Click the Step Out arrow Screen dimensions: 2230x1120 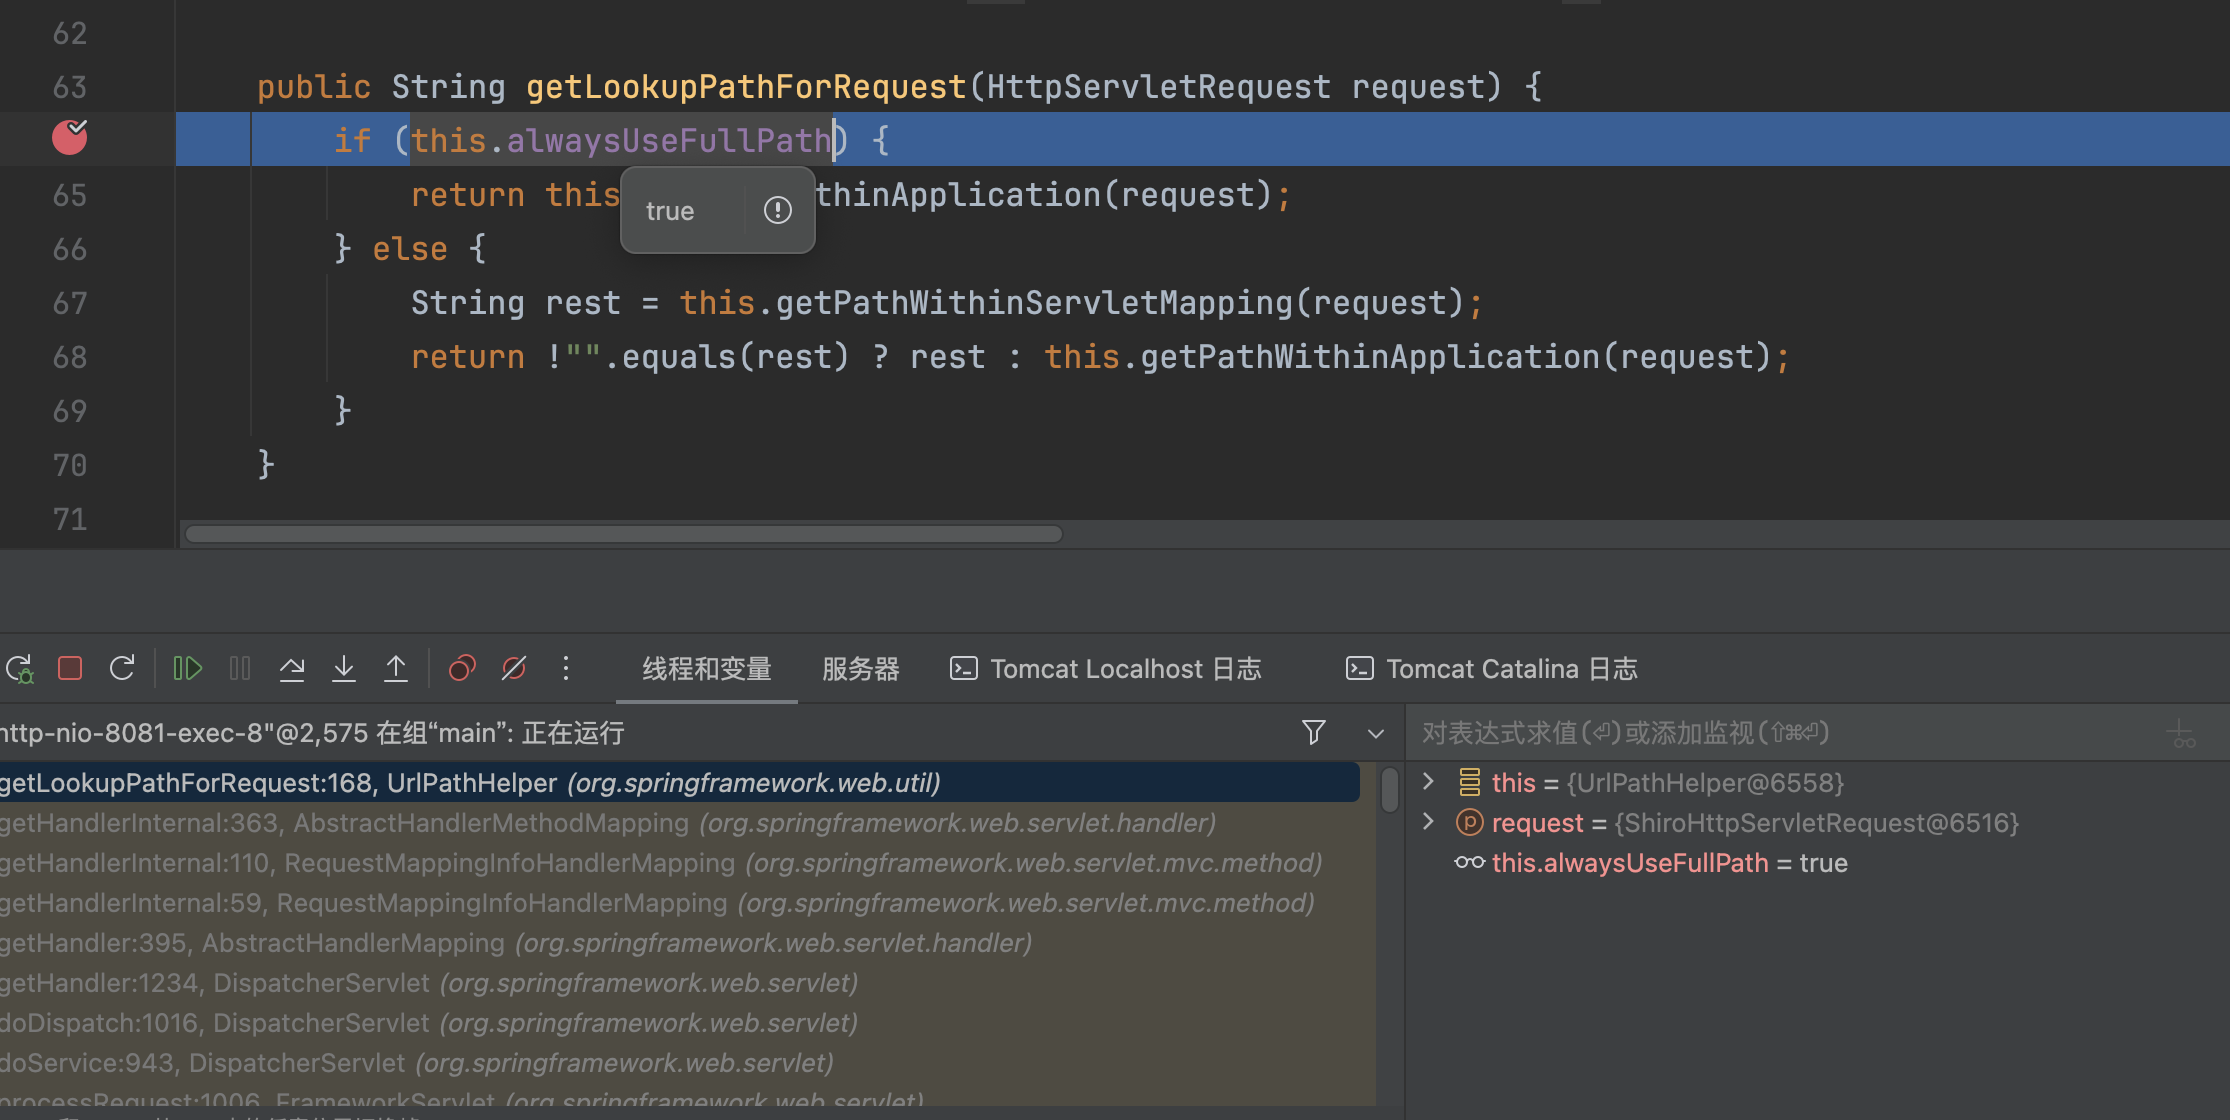coord(396,668)
